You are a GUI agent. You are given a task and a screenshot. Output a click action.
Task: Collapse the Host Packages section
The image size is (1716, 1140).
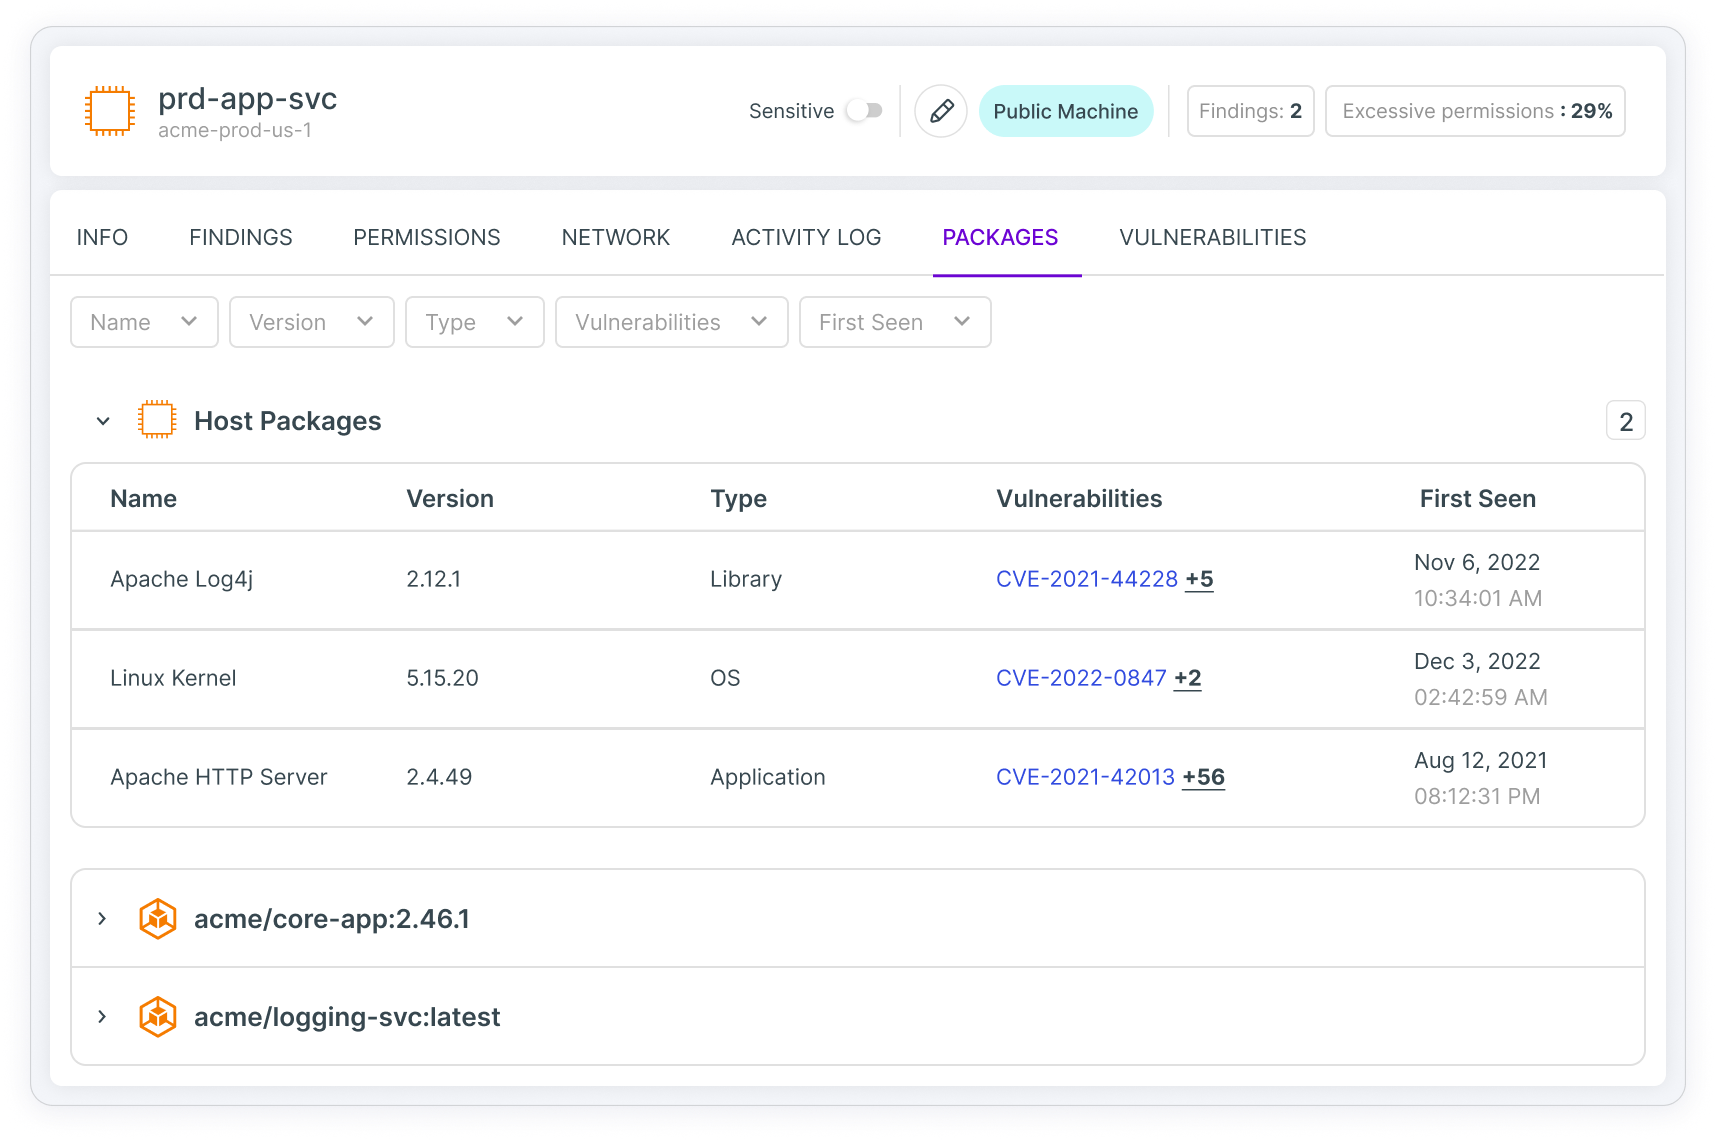[x=102, y=420]
